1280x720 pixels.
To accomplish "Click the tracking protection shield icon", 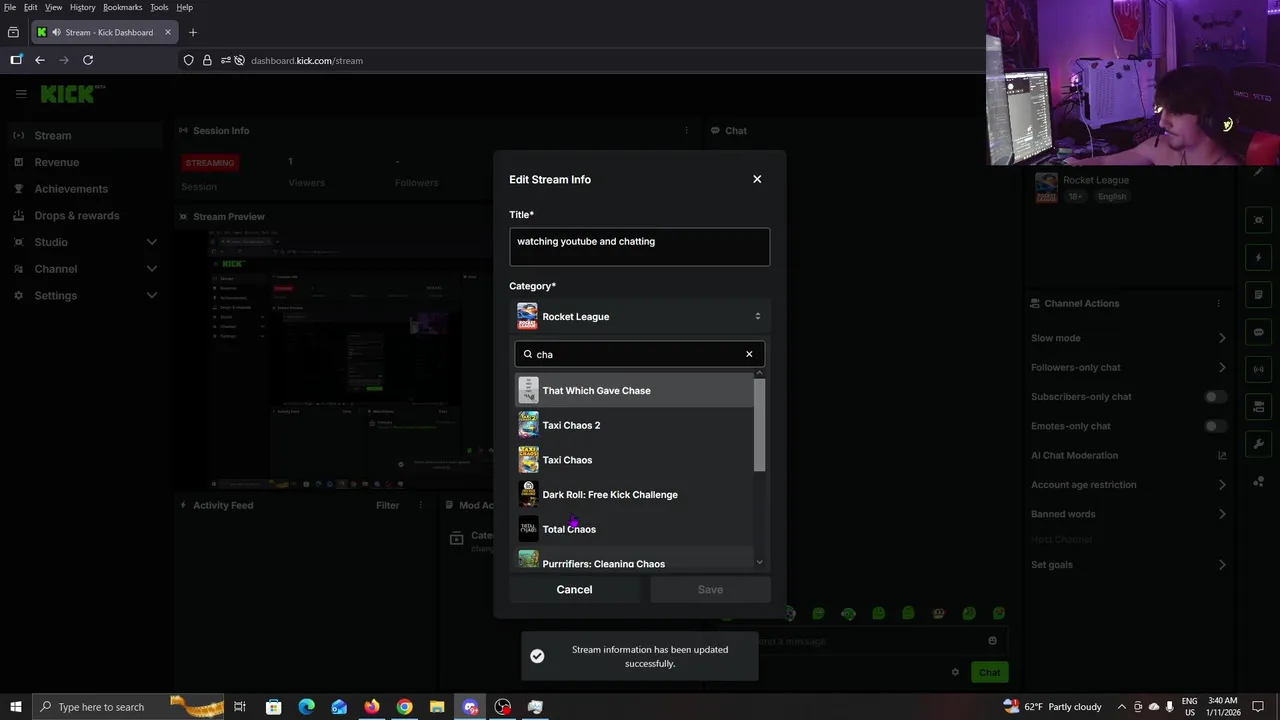I will coord(188,60).
